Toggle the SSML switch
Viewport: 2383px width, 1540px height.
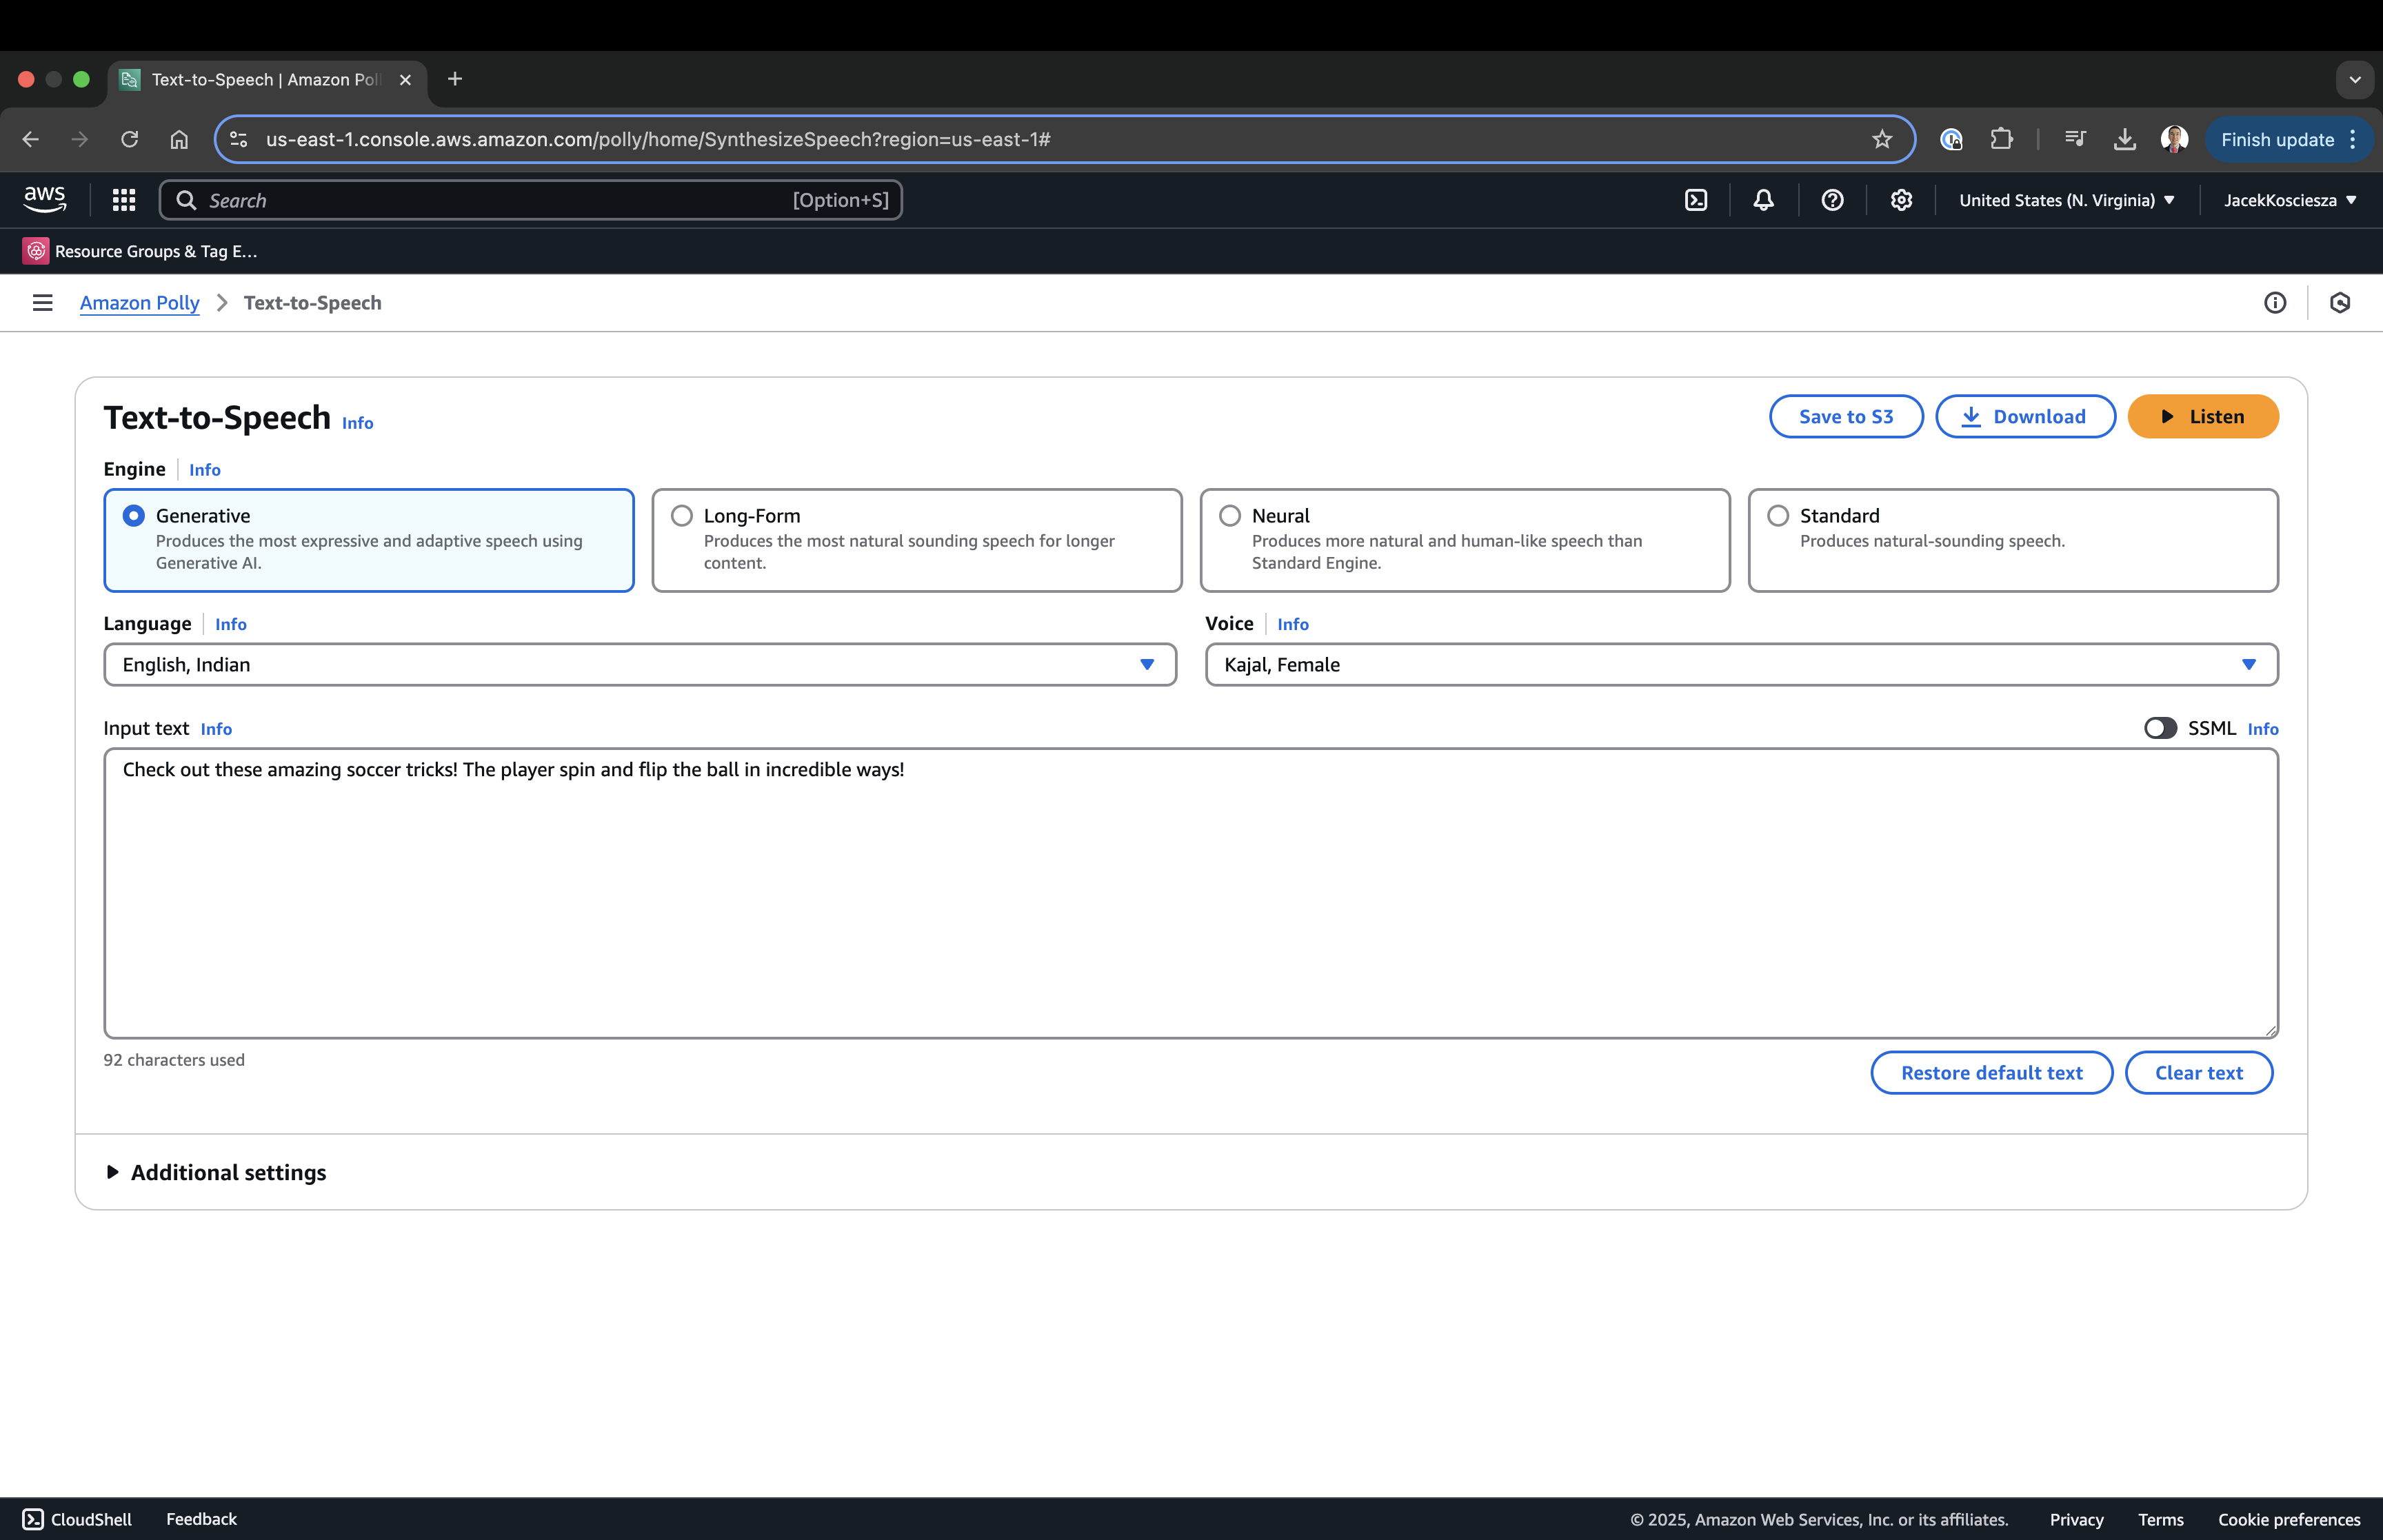click(2160, 728)
